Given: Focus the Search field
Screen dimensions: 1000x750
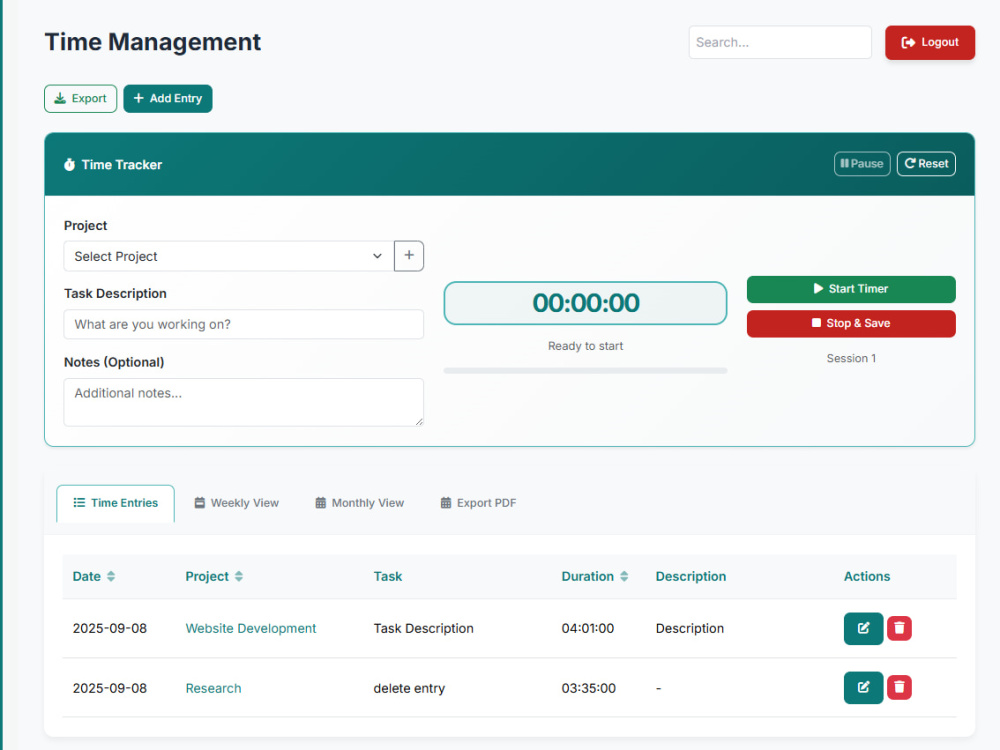Looking at the screenshot, I should [x=780, y=42].
